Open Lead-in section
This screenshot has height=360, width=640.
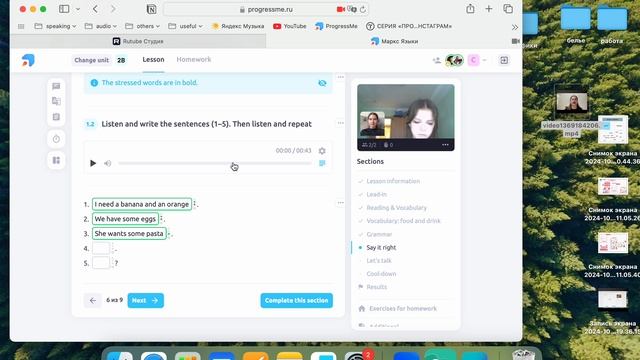pyautogui.click(x=376, y=195)
